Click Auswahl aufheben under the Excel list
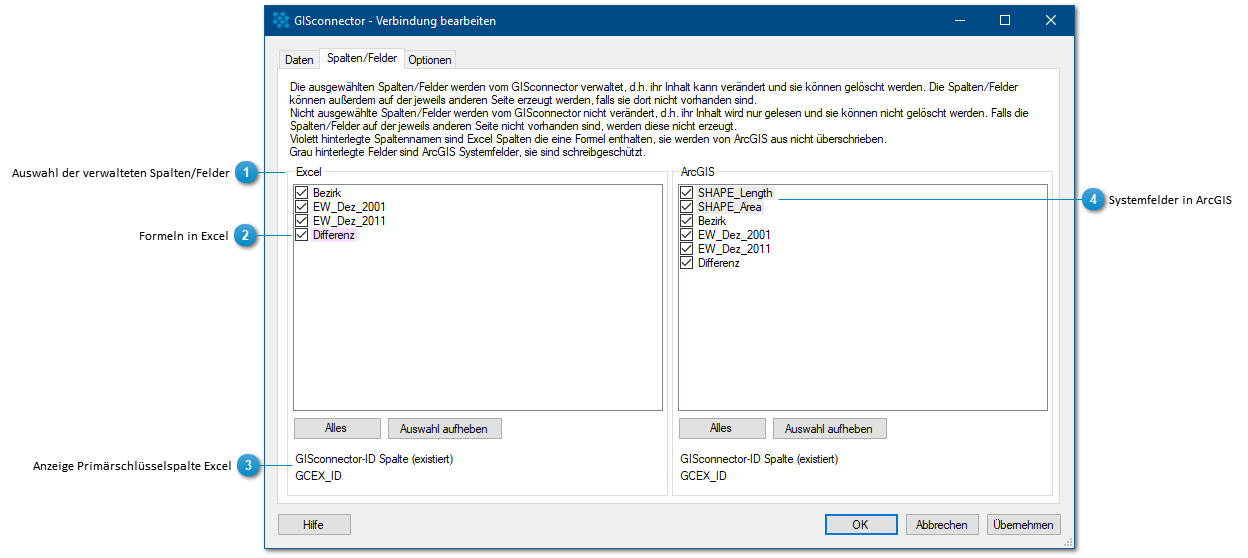Screen dimensions: 1248x558 click(444, 428)
